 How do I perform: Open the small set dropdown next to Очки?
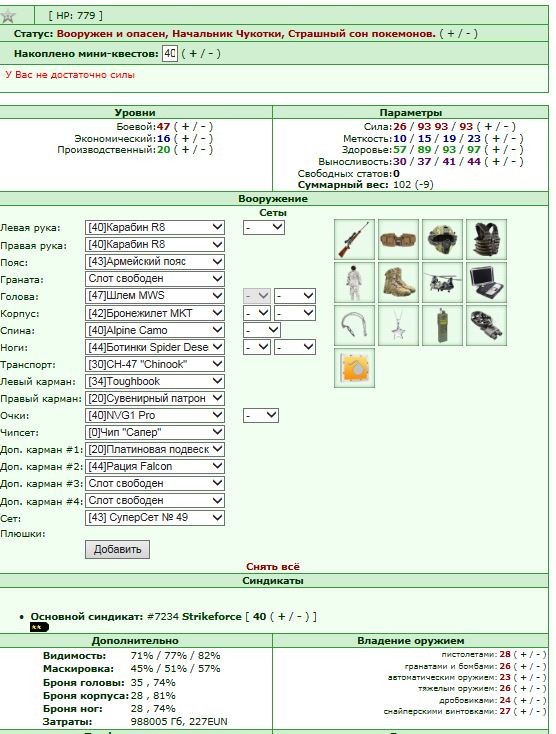pos(261,416)
